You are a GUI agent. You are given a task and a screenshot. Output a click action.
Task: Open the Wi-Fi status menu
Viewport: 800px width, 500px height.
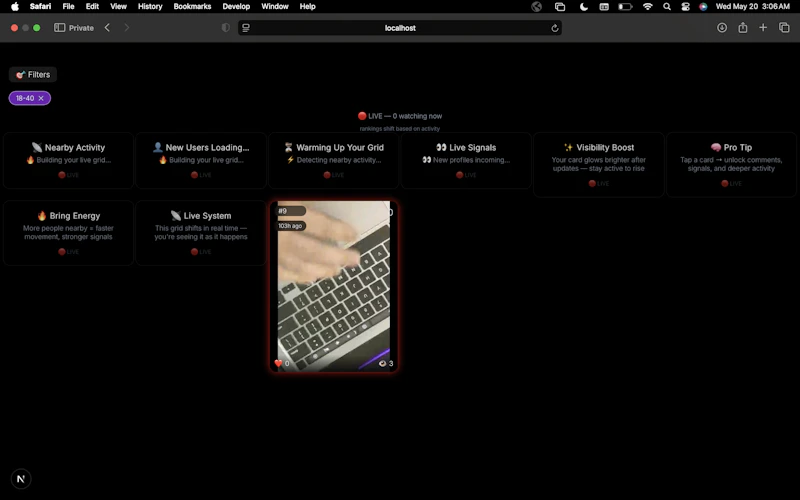647,7
